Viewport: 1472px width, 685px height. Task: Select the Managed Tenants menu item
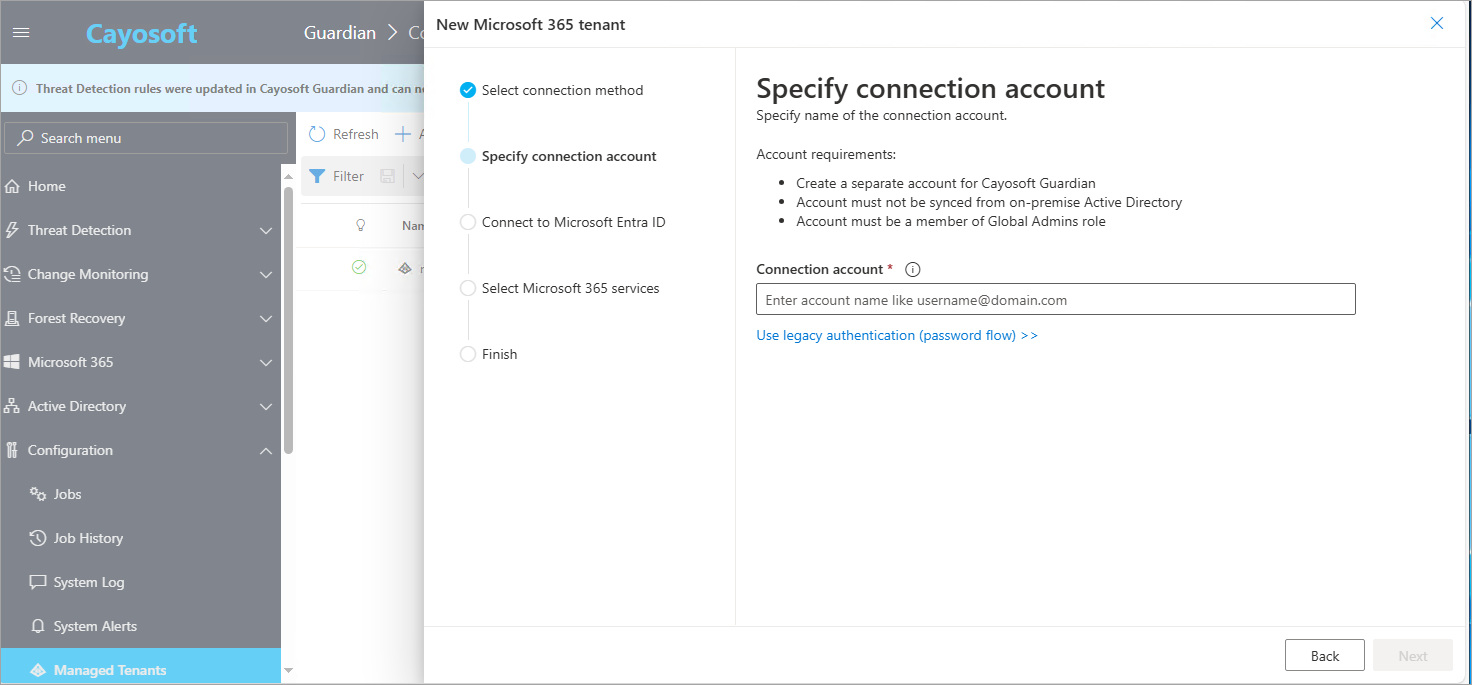coord(140,668)
